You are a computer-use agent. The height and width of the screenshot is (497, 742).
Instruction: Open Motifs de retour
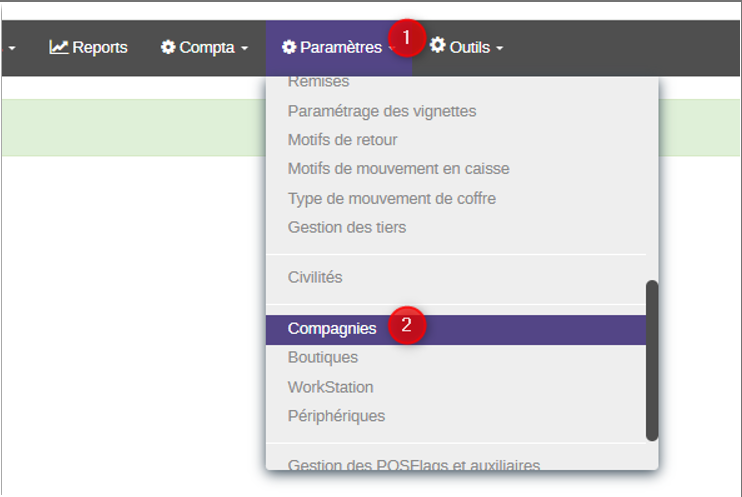[x=456, y=140]
